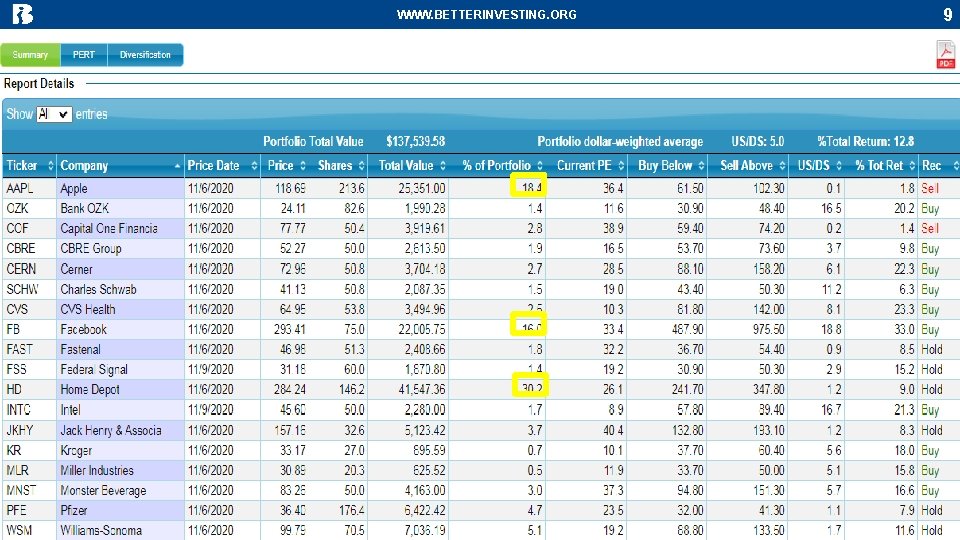The image size is (960, 540).
Task: Click Facebook total value 22,005.75
Action: [421, 329]
